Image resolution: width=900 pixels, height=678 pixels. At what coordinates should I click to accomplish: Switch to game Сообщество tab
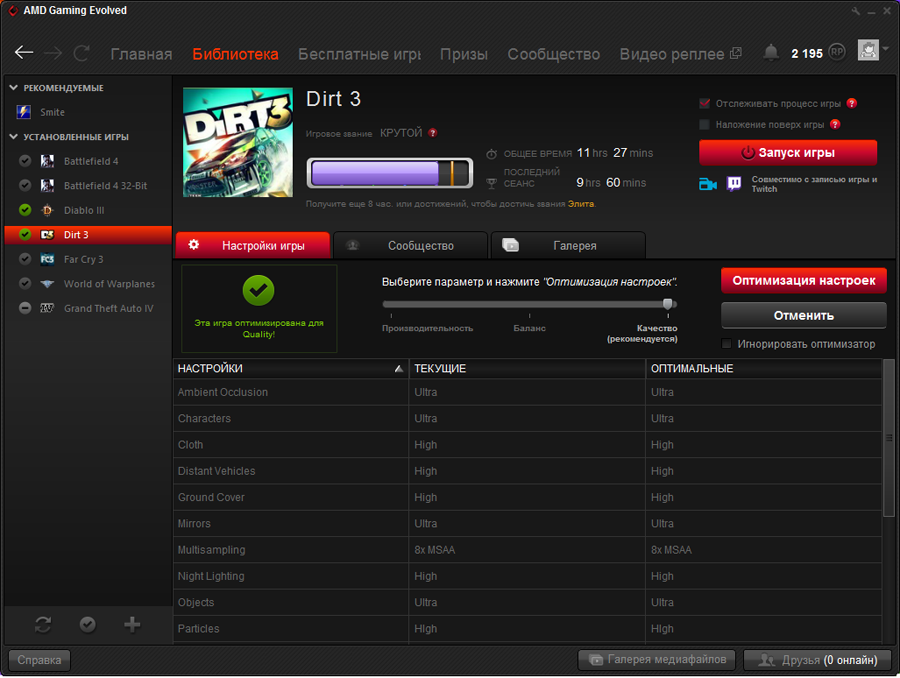pos(410,246)
